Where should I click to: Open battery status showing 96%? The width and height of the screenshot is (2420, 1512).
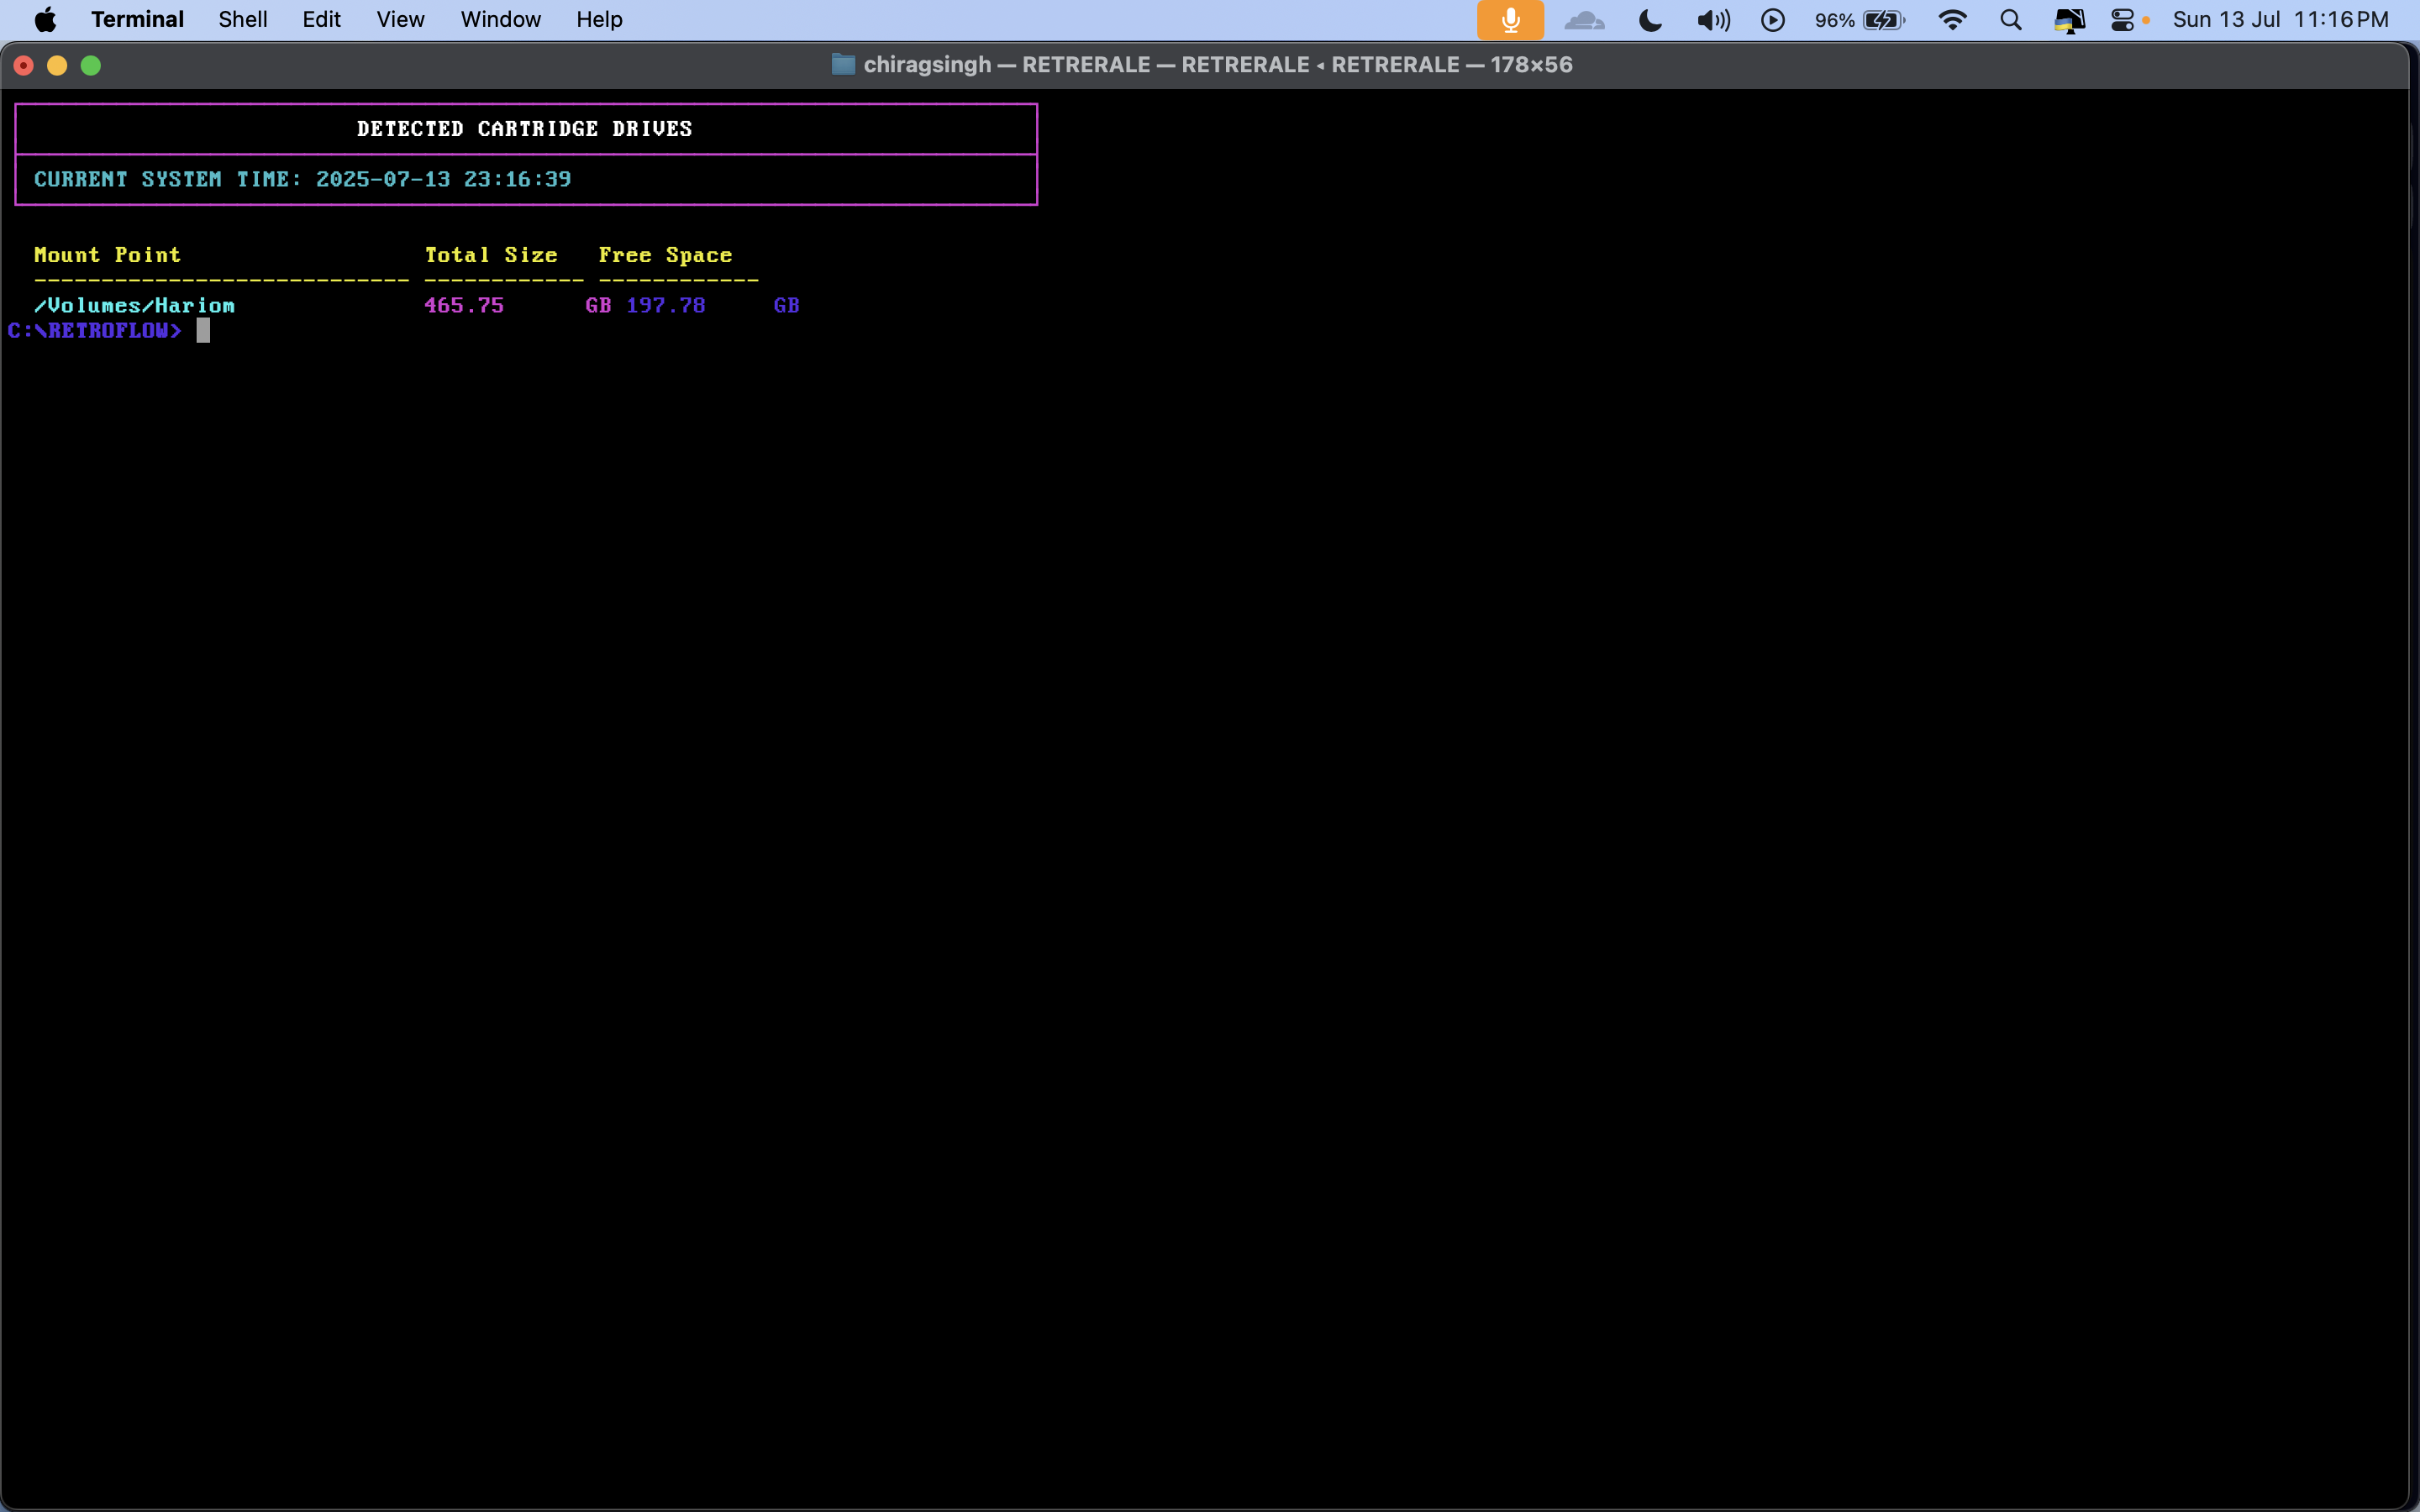1860,20
